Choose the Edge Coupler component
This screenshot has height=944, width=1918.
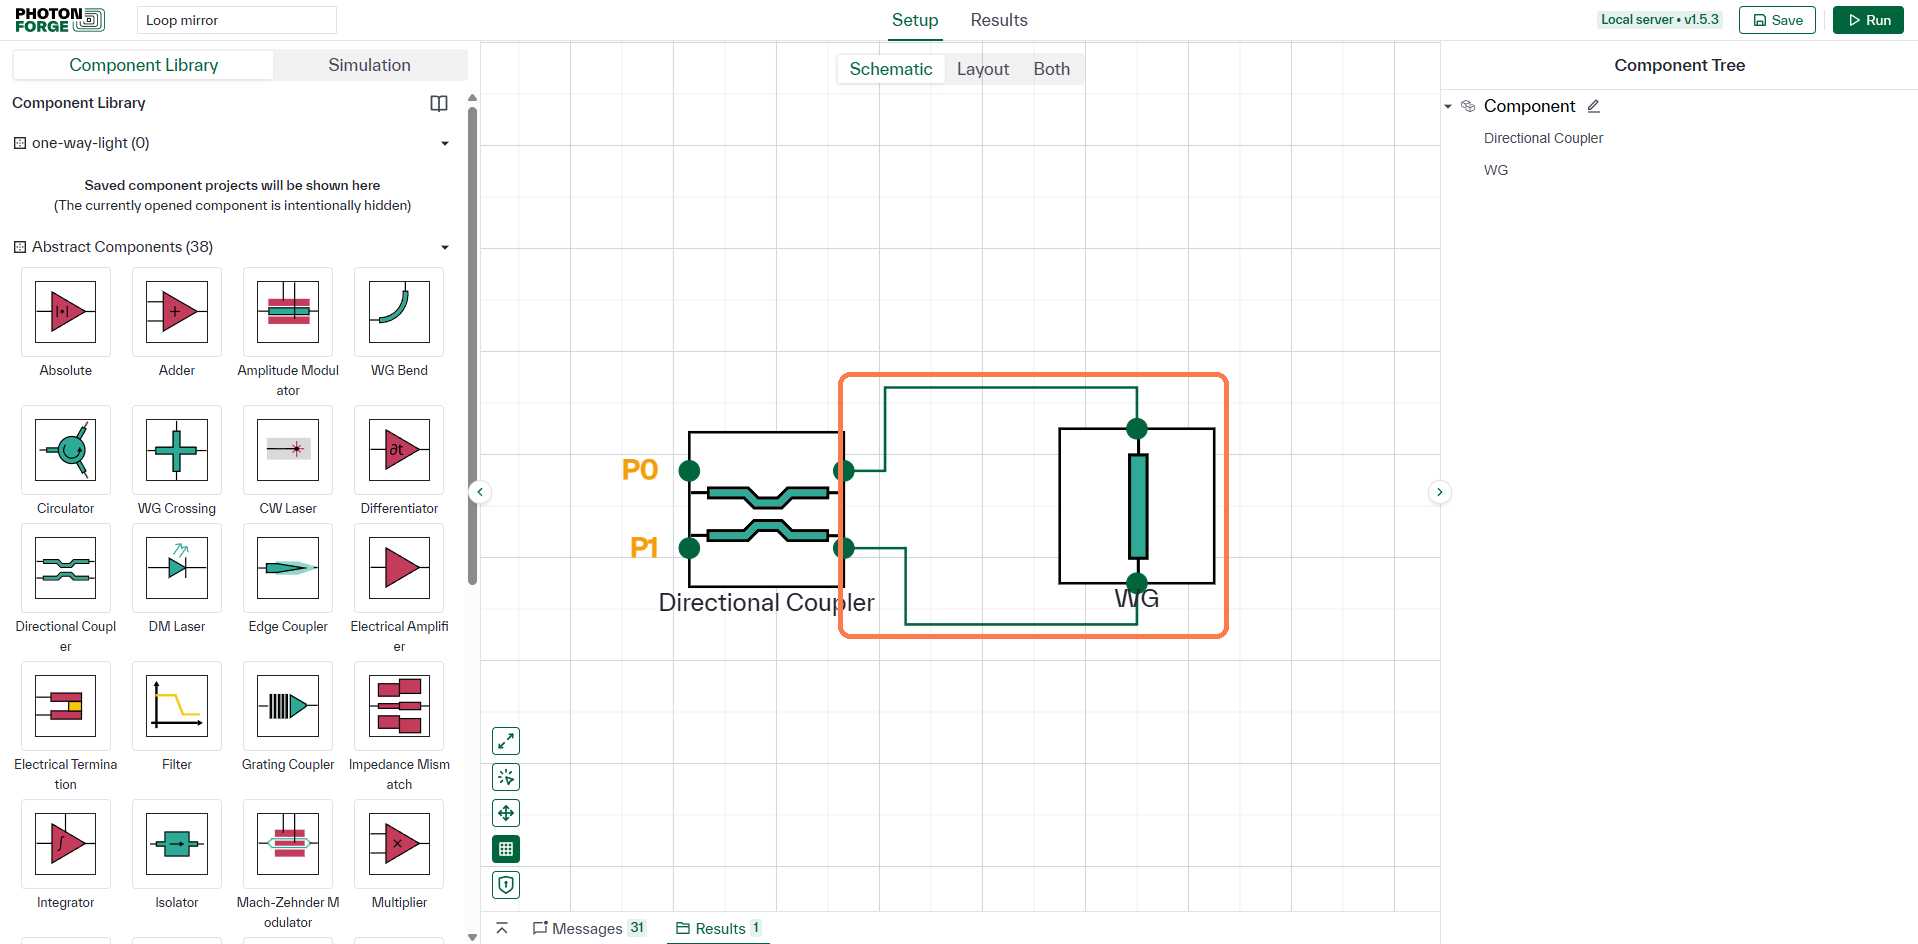[288, 568]
